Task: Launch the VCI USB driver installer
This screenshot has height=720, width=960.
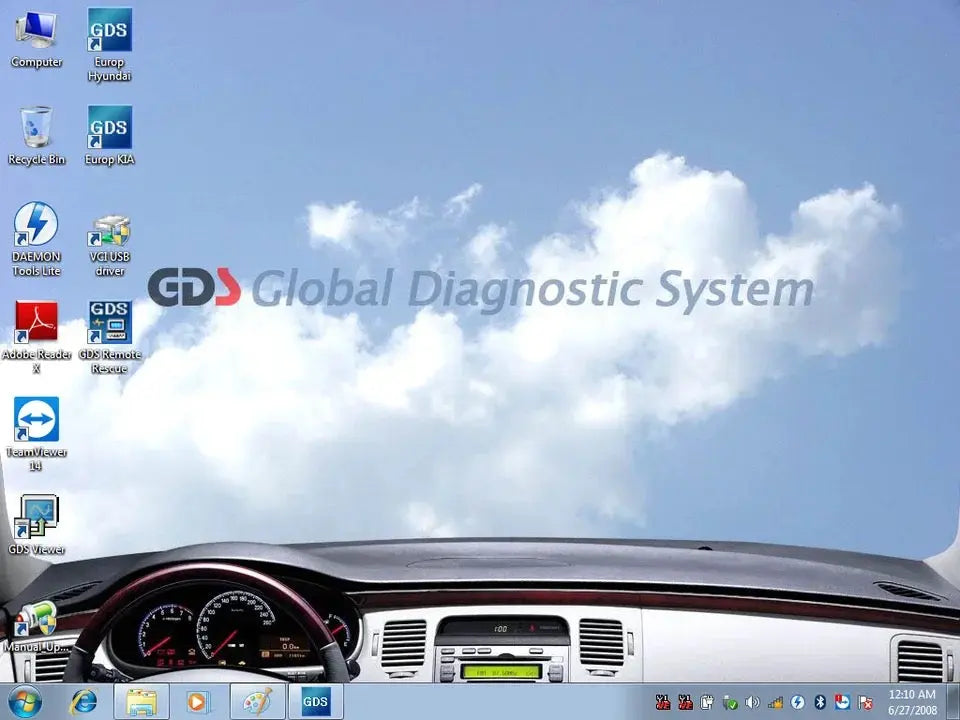Action: tap(108, 230)
